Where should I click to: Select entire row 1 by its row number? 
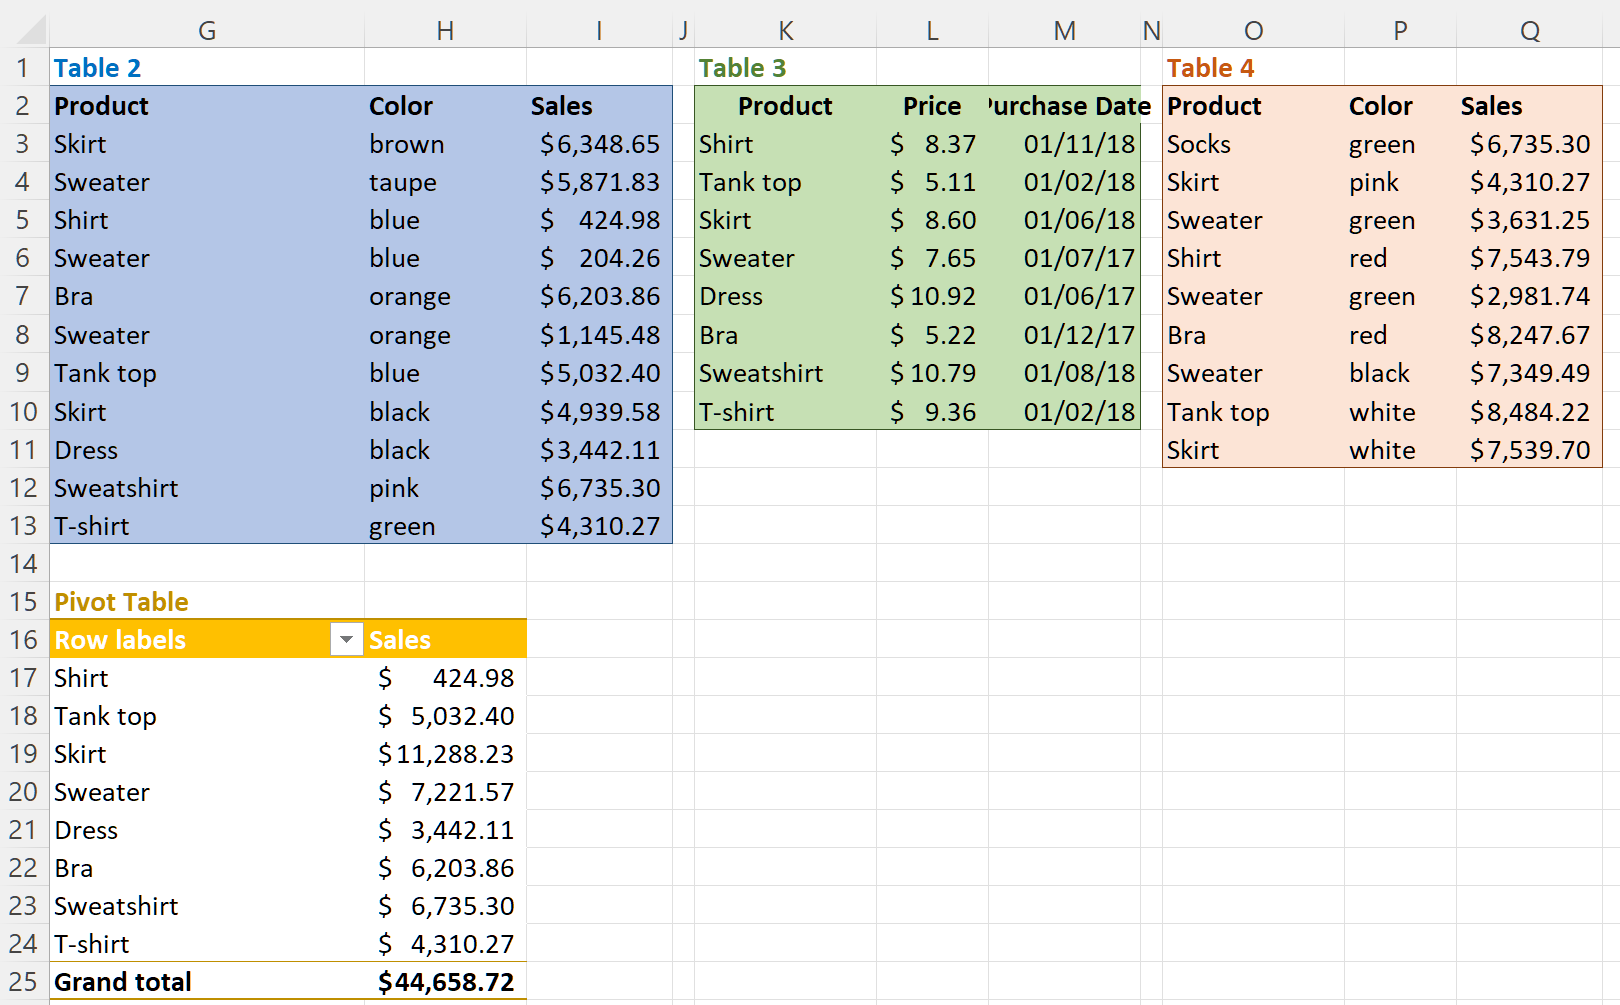23,67
